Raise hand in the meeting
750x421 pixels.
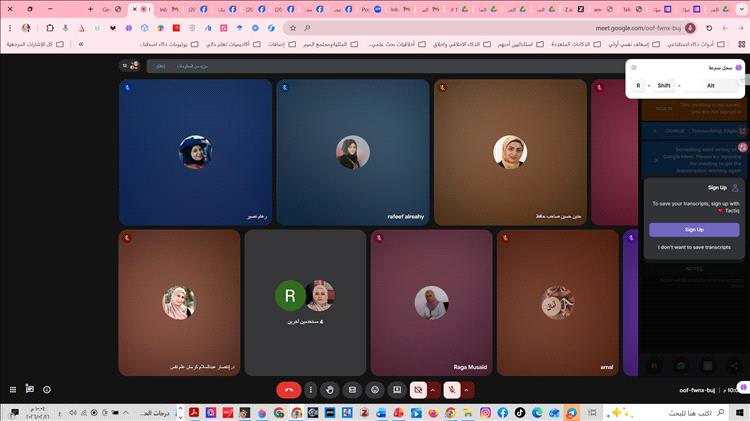[331, 389]
